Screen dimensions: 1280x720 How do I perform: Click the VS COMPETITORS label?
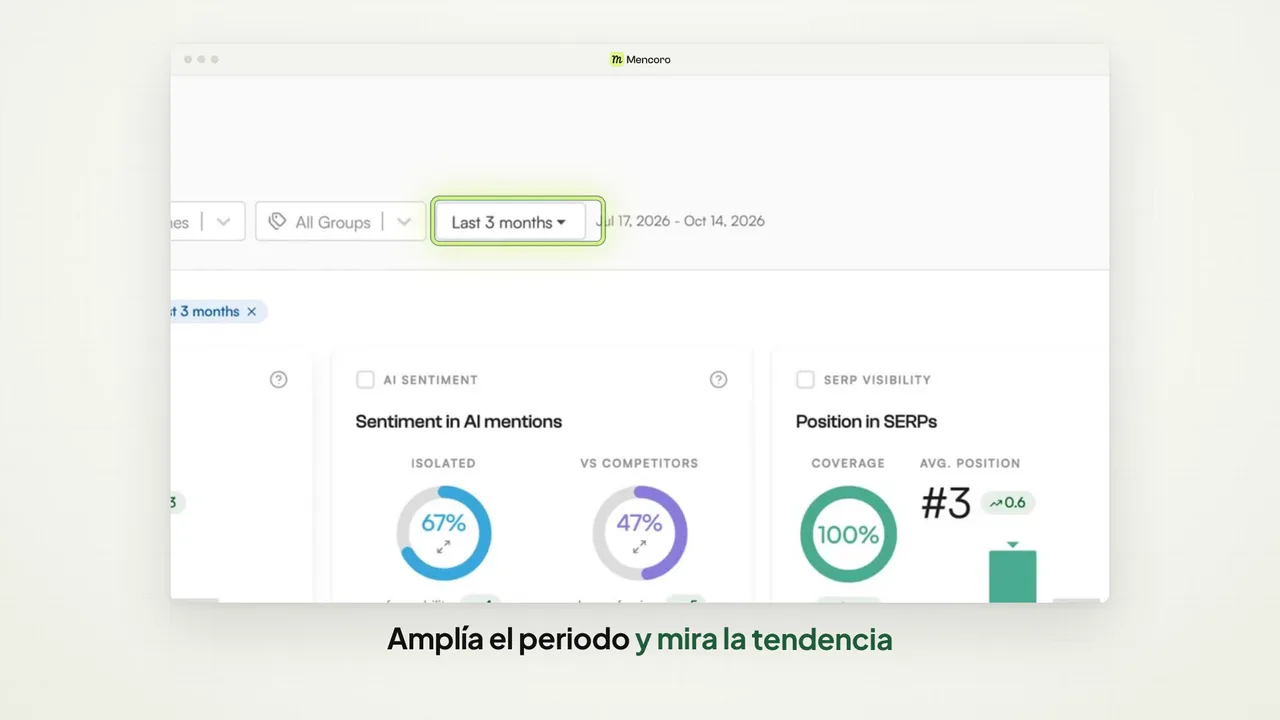pyautogui.click(x=639, y=463)
